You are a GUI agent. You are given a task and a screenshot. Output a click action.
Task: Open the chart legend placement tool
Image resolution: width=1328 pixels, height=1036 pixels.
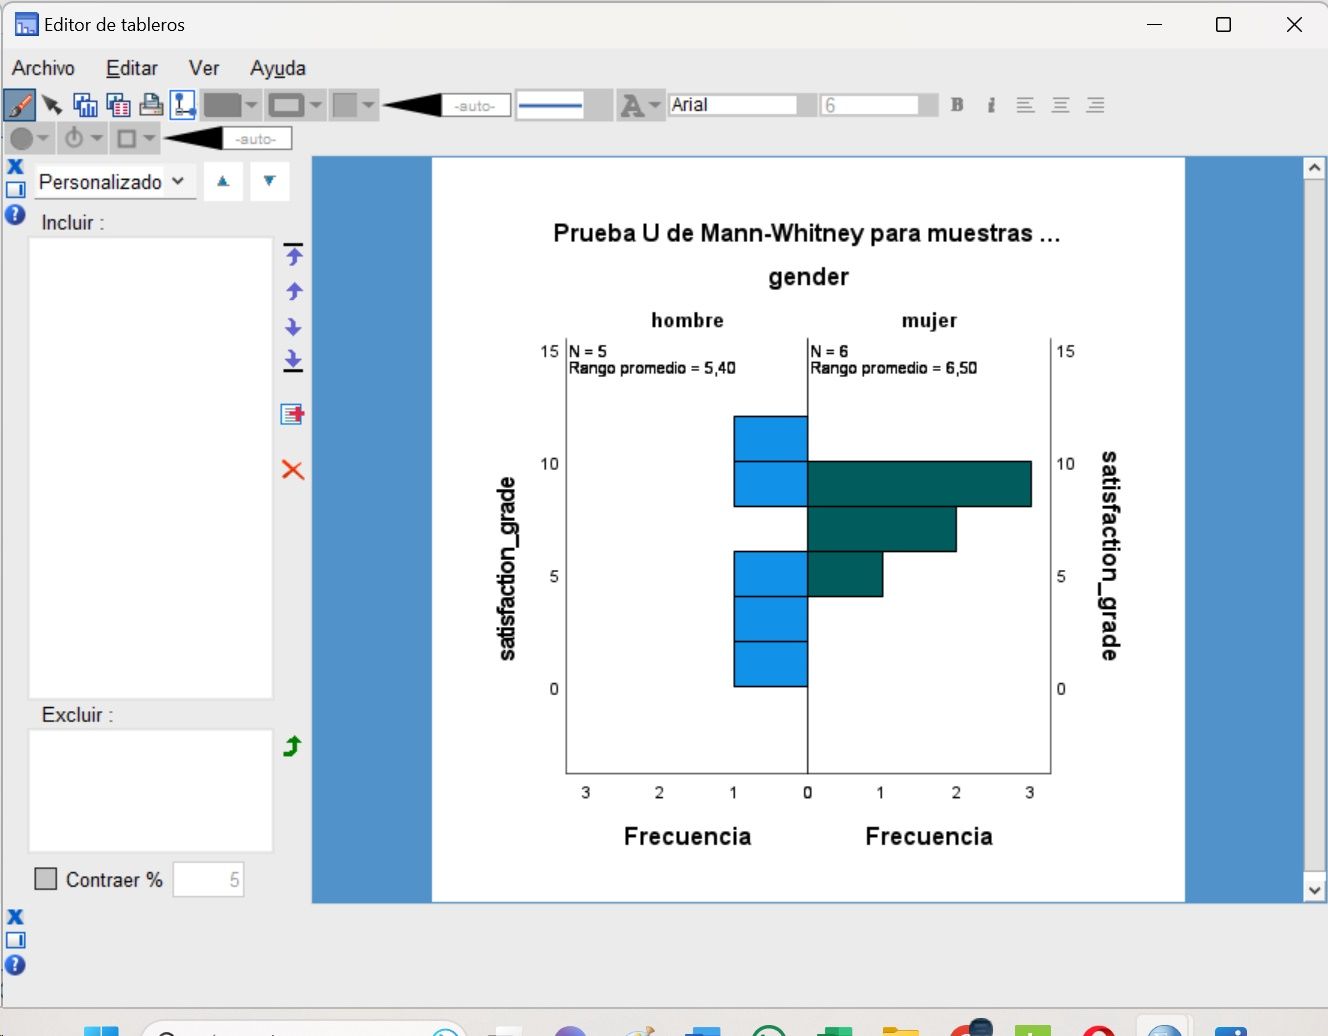(183, 104)
